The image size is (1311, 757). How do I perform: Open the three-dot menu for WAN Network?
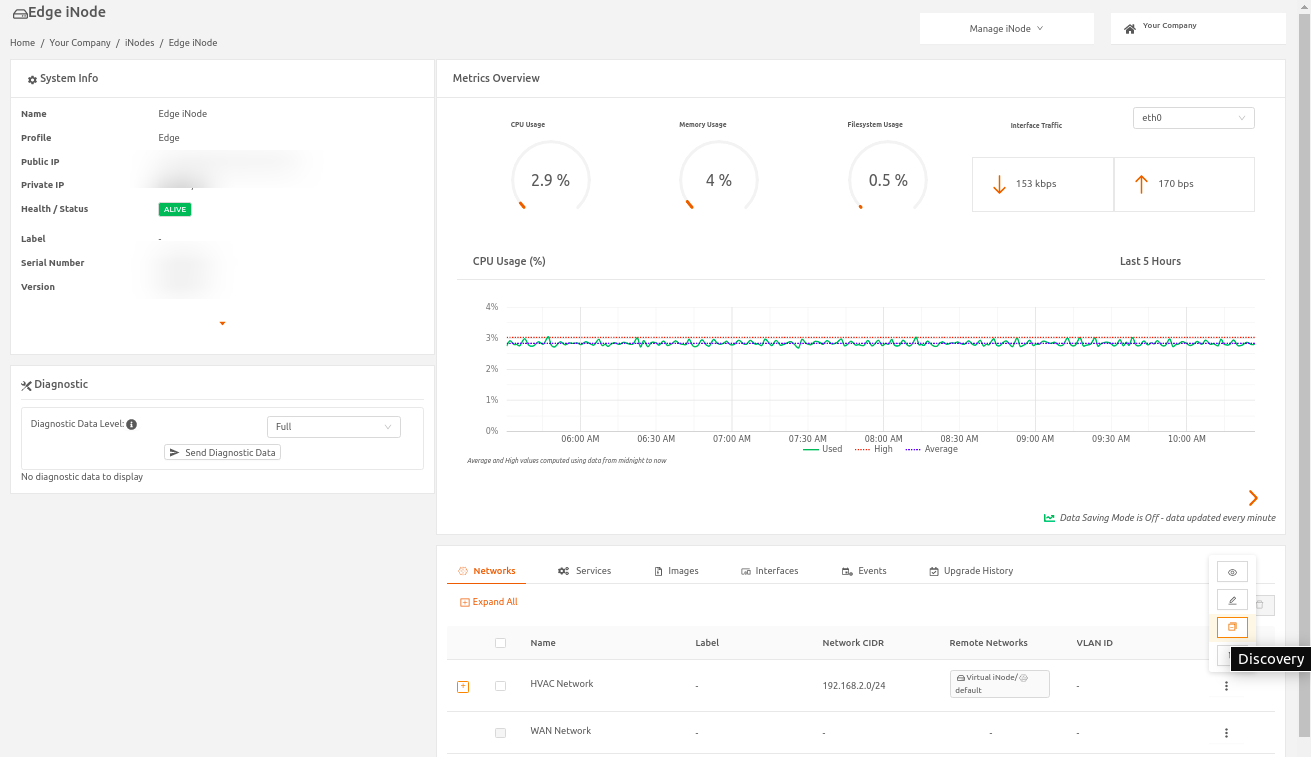[x=1226, y=733]
